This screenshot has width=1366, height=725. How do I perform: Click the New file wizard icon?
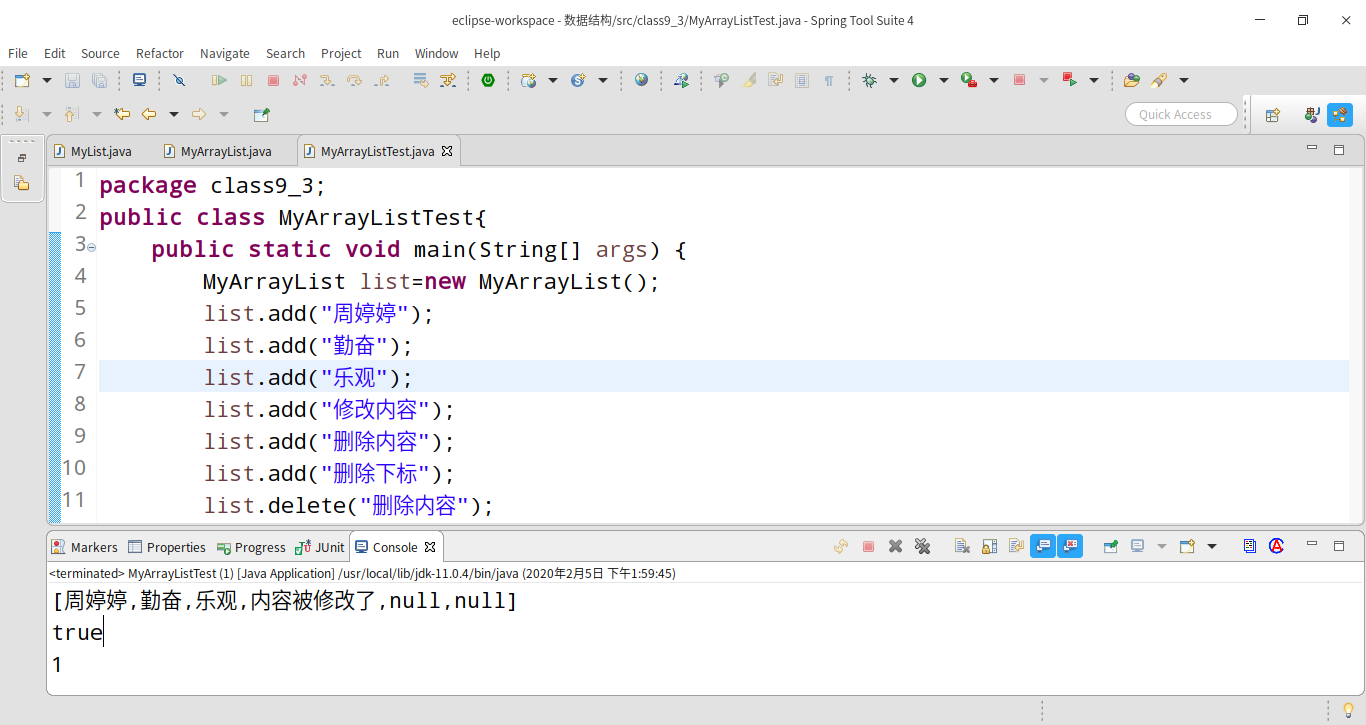(22, 80)
